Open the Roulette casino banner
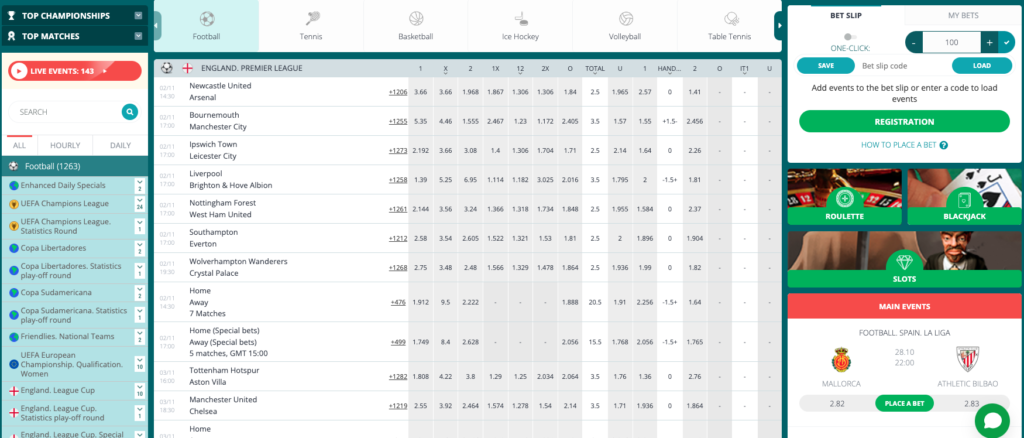 click(844, 196)
